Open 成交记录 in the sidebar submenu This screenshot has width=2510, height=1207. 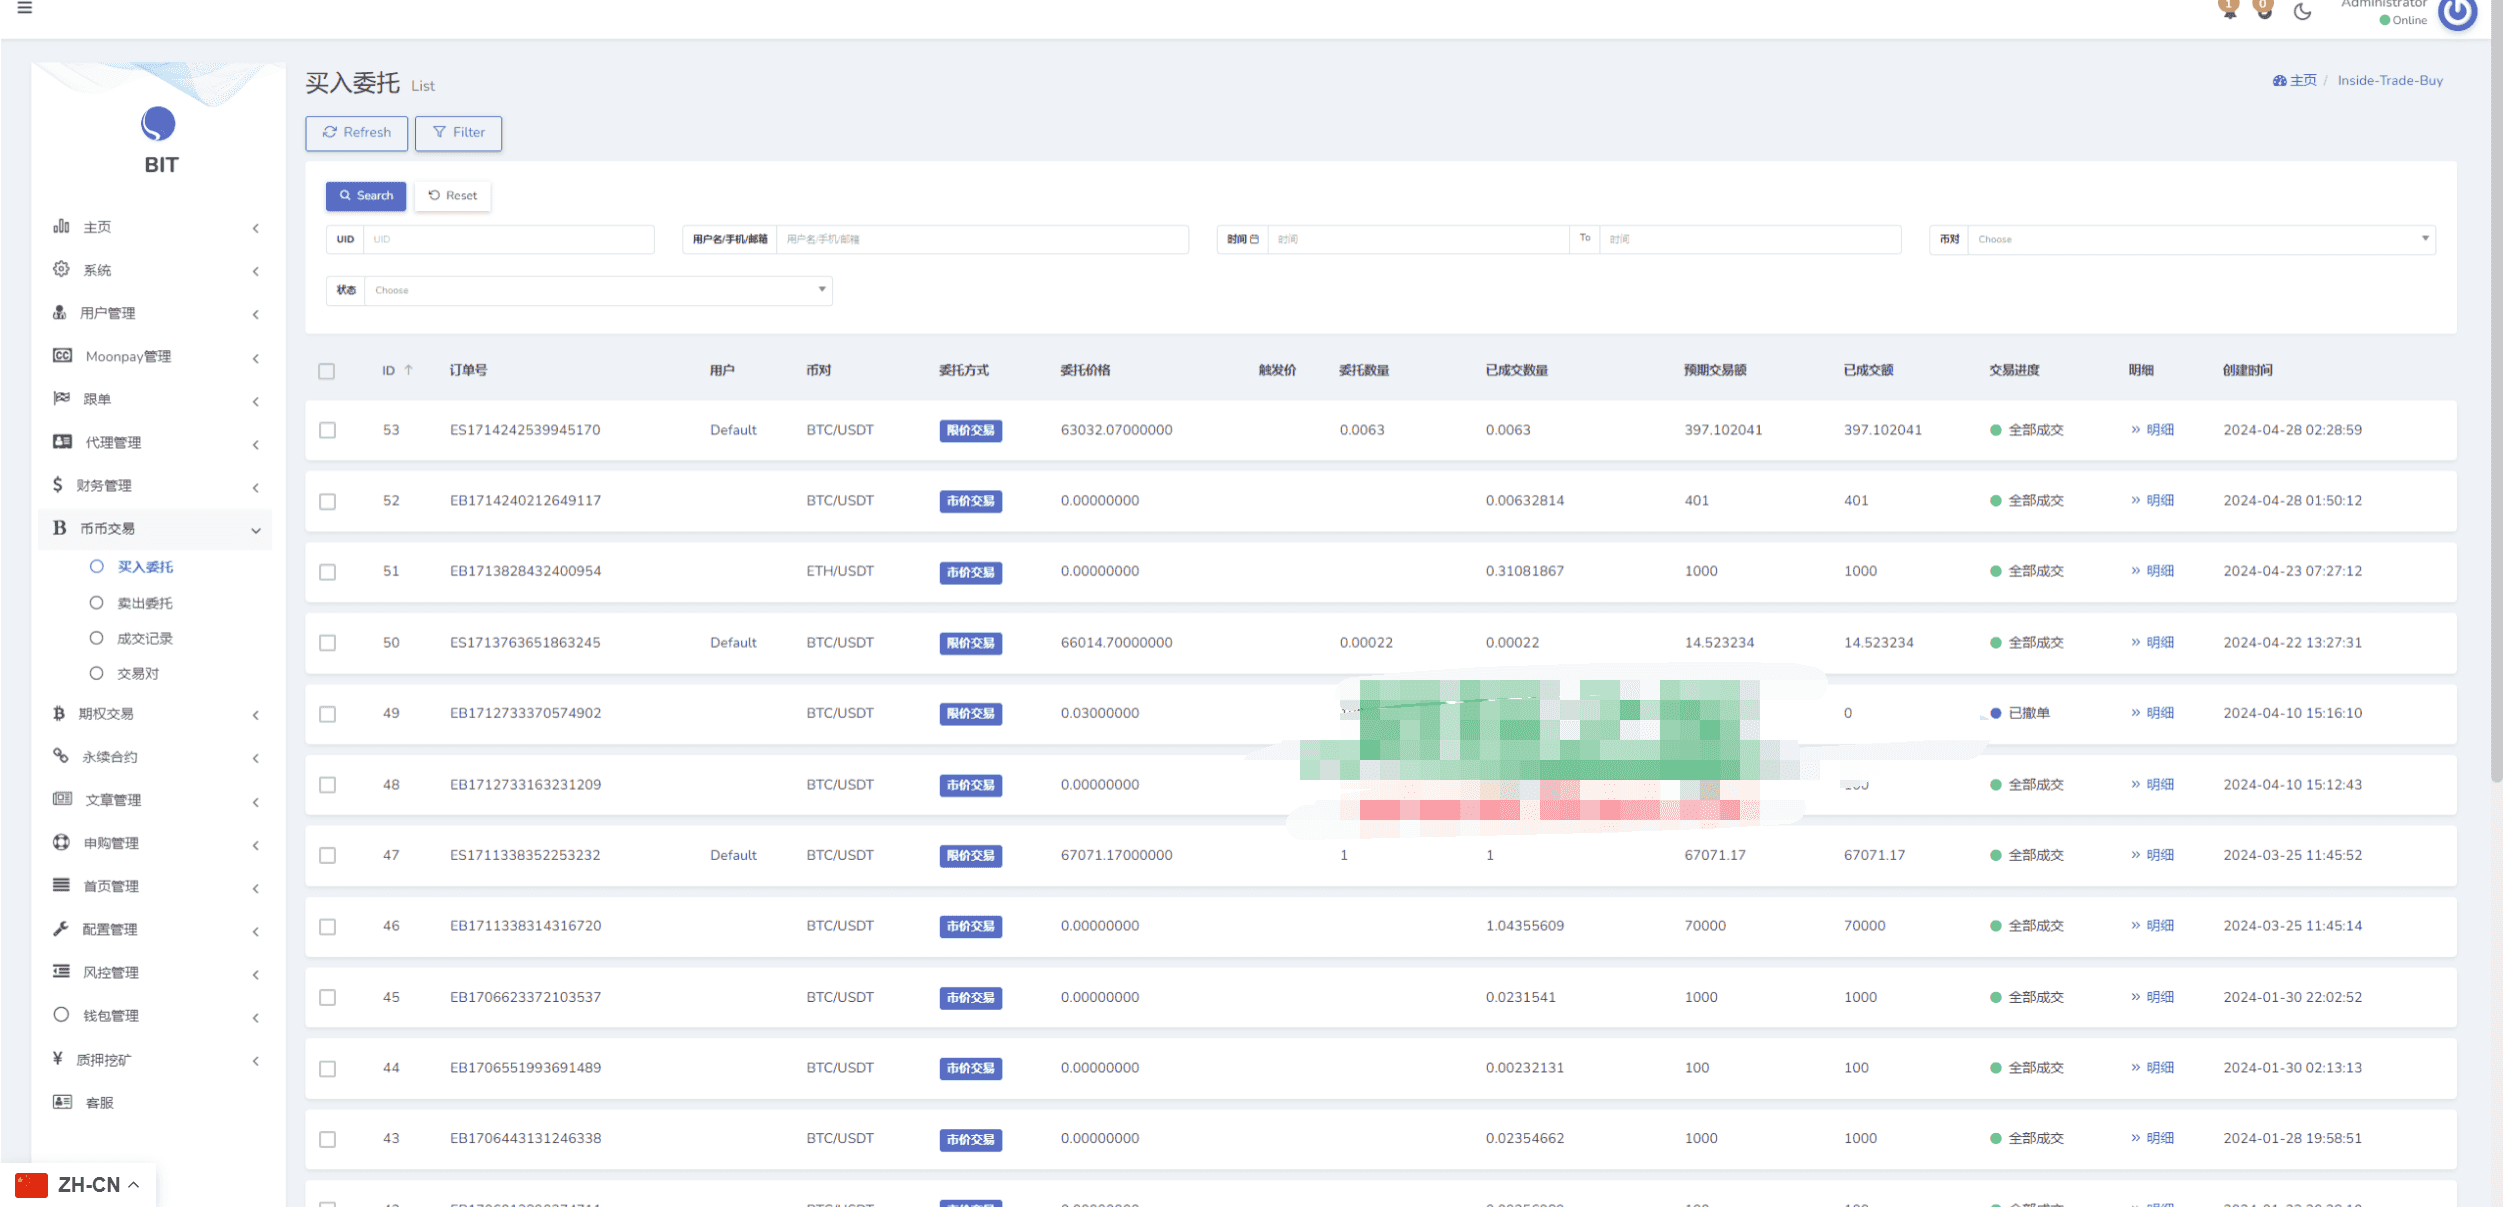tap(145, 638)
